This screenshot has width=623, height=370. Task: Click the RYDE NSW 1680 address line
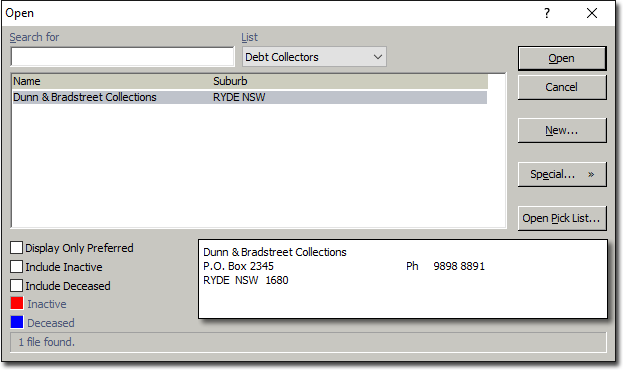246,280
